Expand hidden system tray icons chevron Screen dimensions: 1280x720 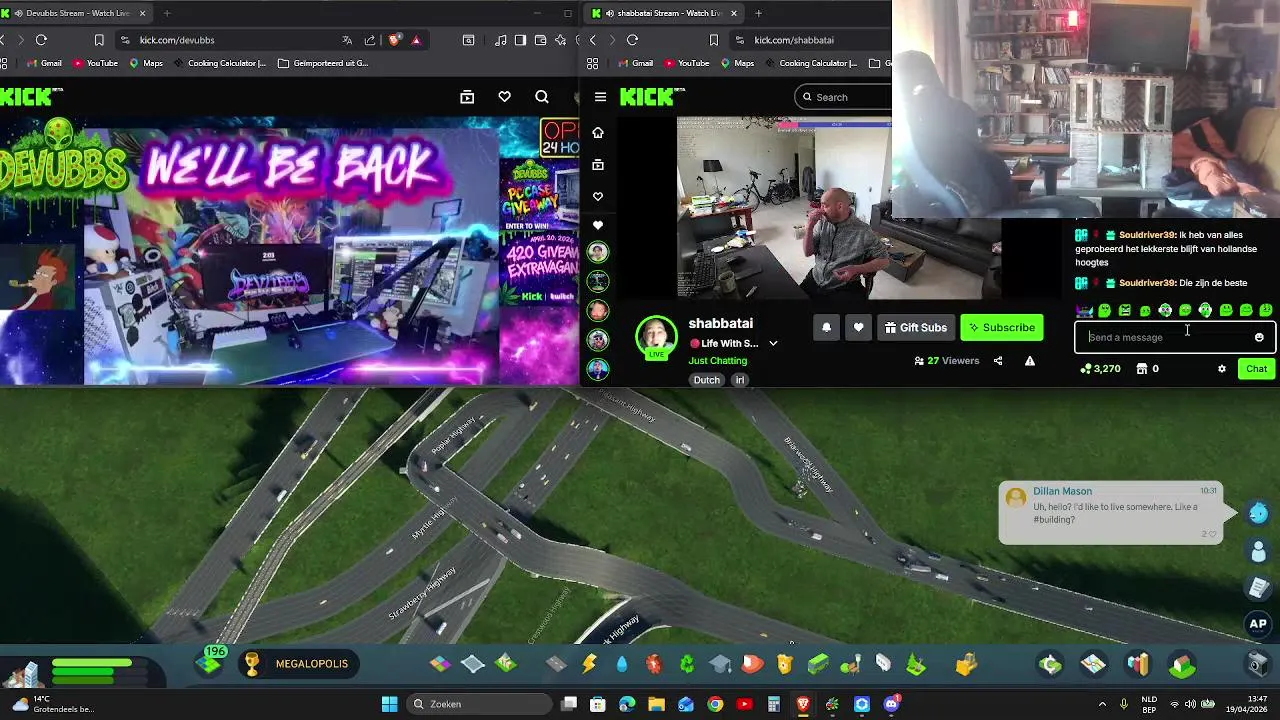pos(1102,704)
